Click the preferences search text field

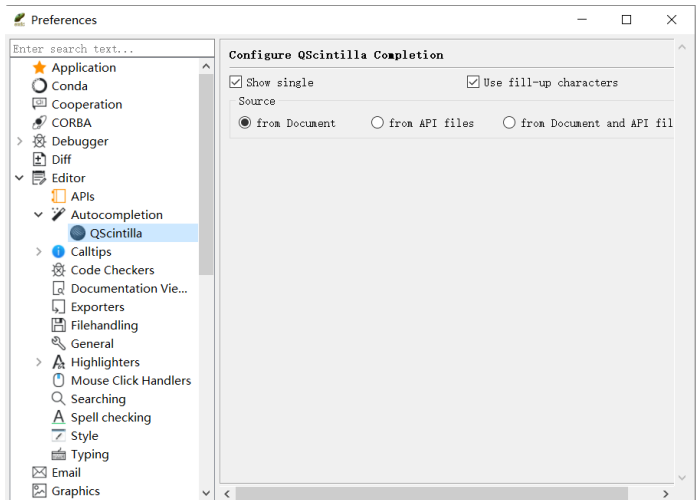click(112, 48)
